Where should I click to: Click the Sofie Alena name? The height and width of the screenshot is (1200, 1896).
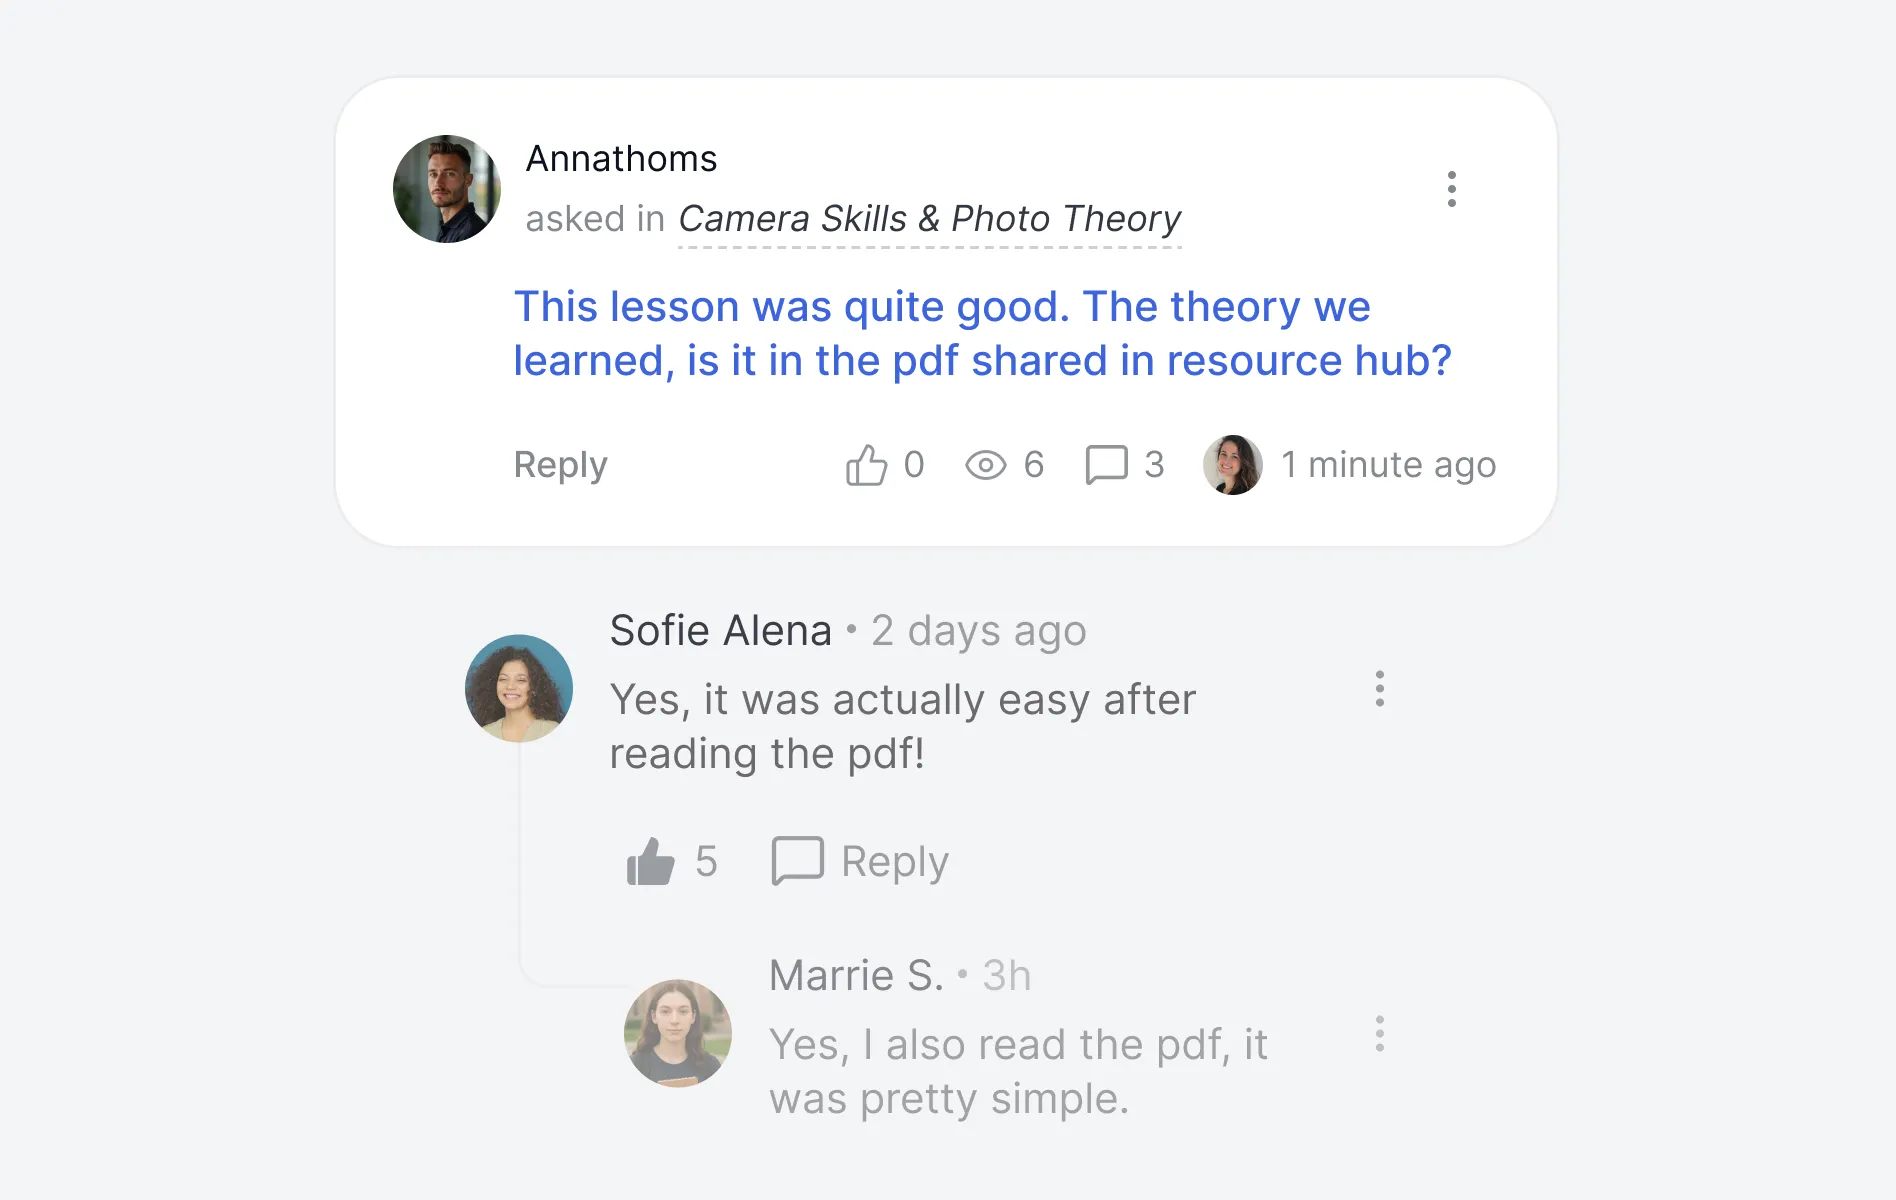720,631
